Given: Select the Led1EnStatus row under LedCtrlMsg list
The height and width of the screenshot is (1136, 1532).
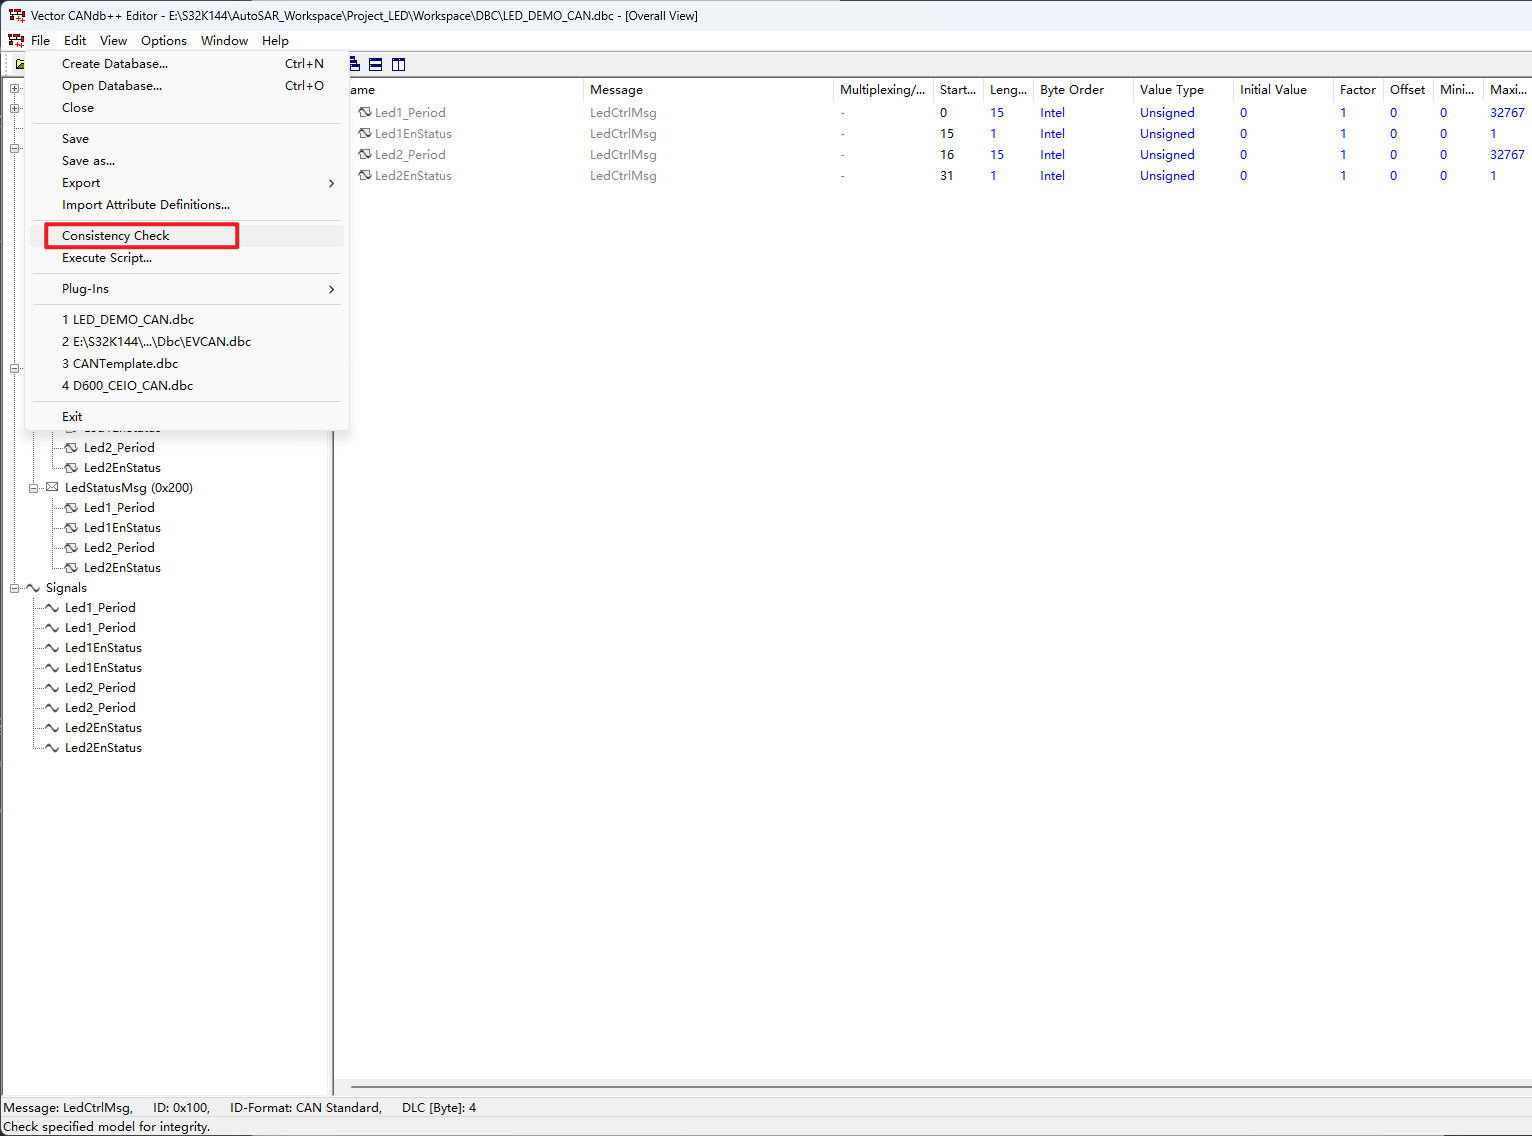Looking at the screenshot, I should (413, 134).
